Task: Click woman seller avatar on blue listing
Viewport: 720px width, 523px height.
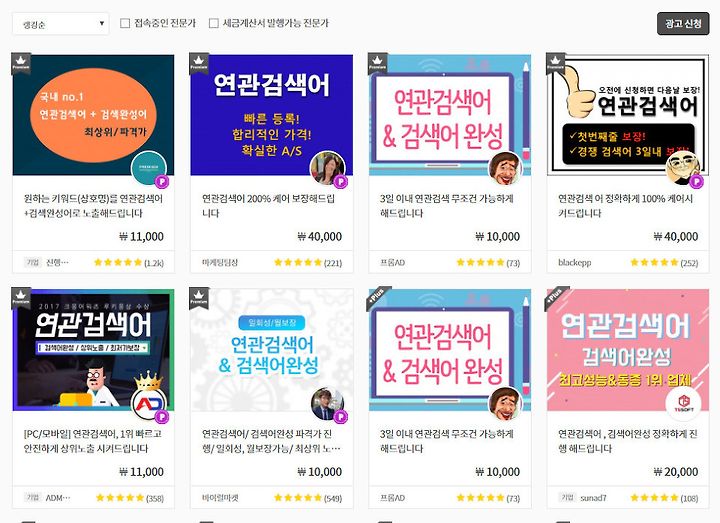Action: click(327, 169)
